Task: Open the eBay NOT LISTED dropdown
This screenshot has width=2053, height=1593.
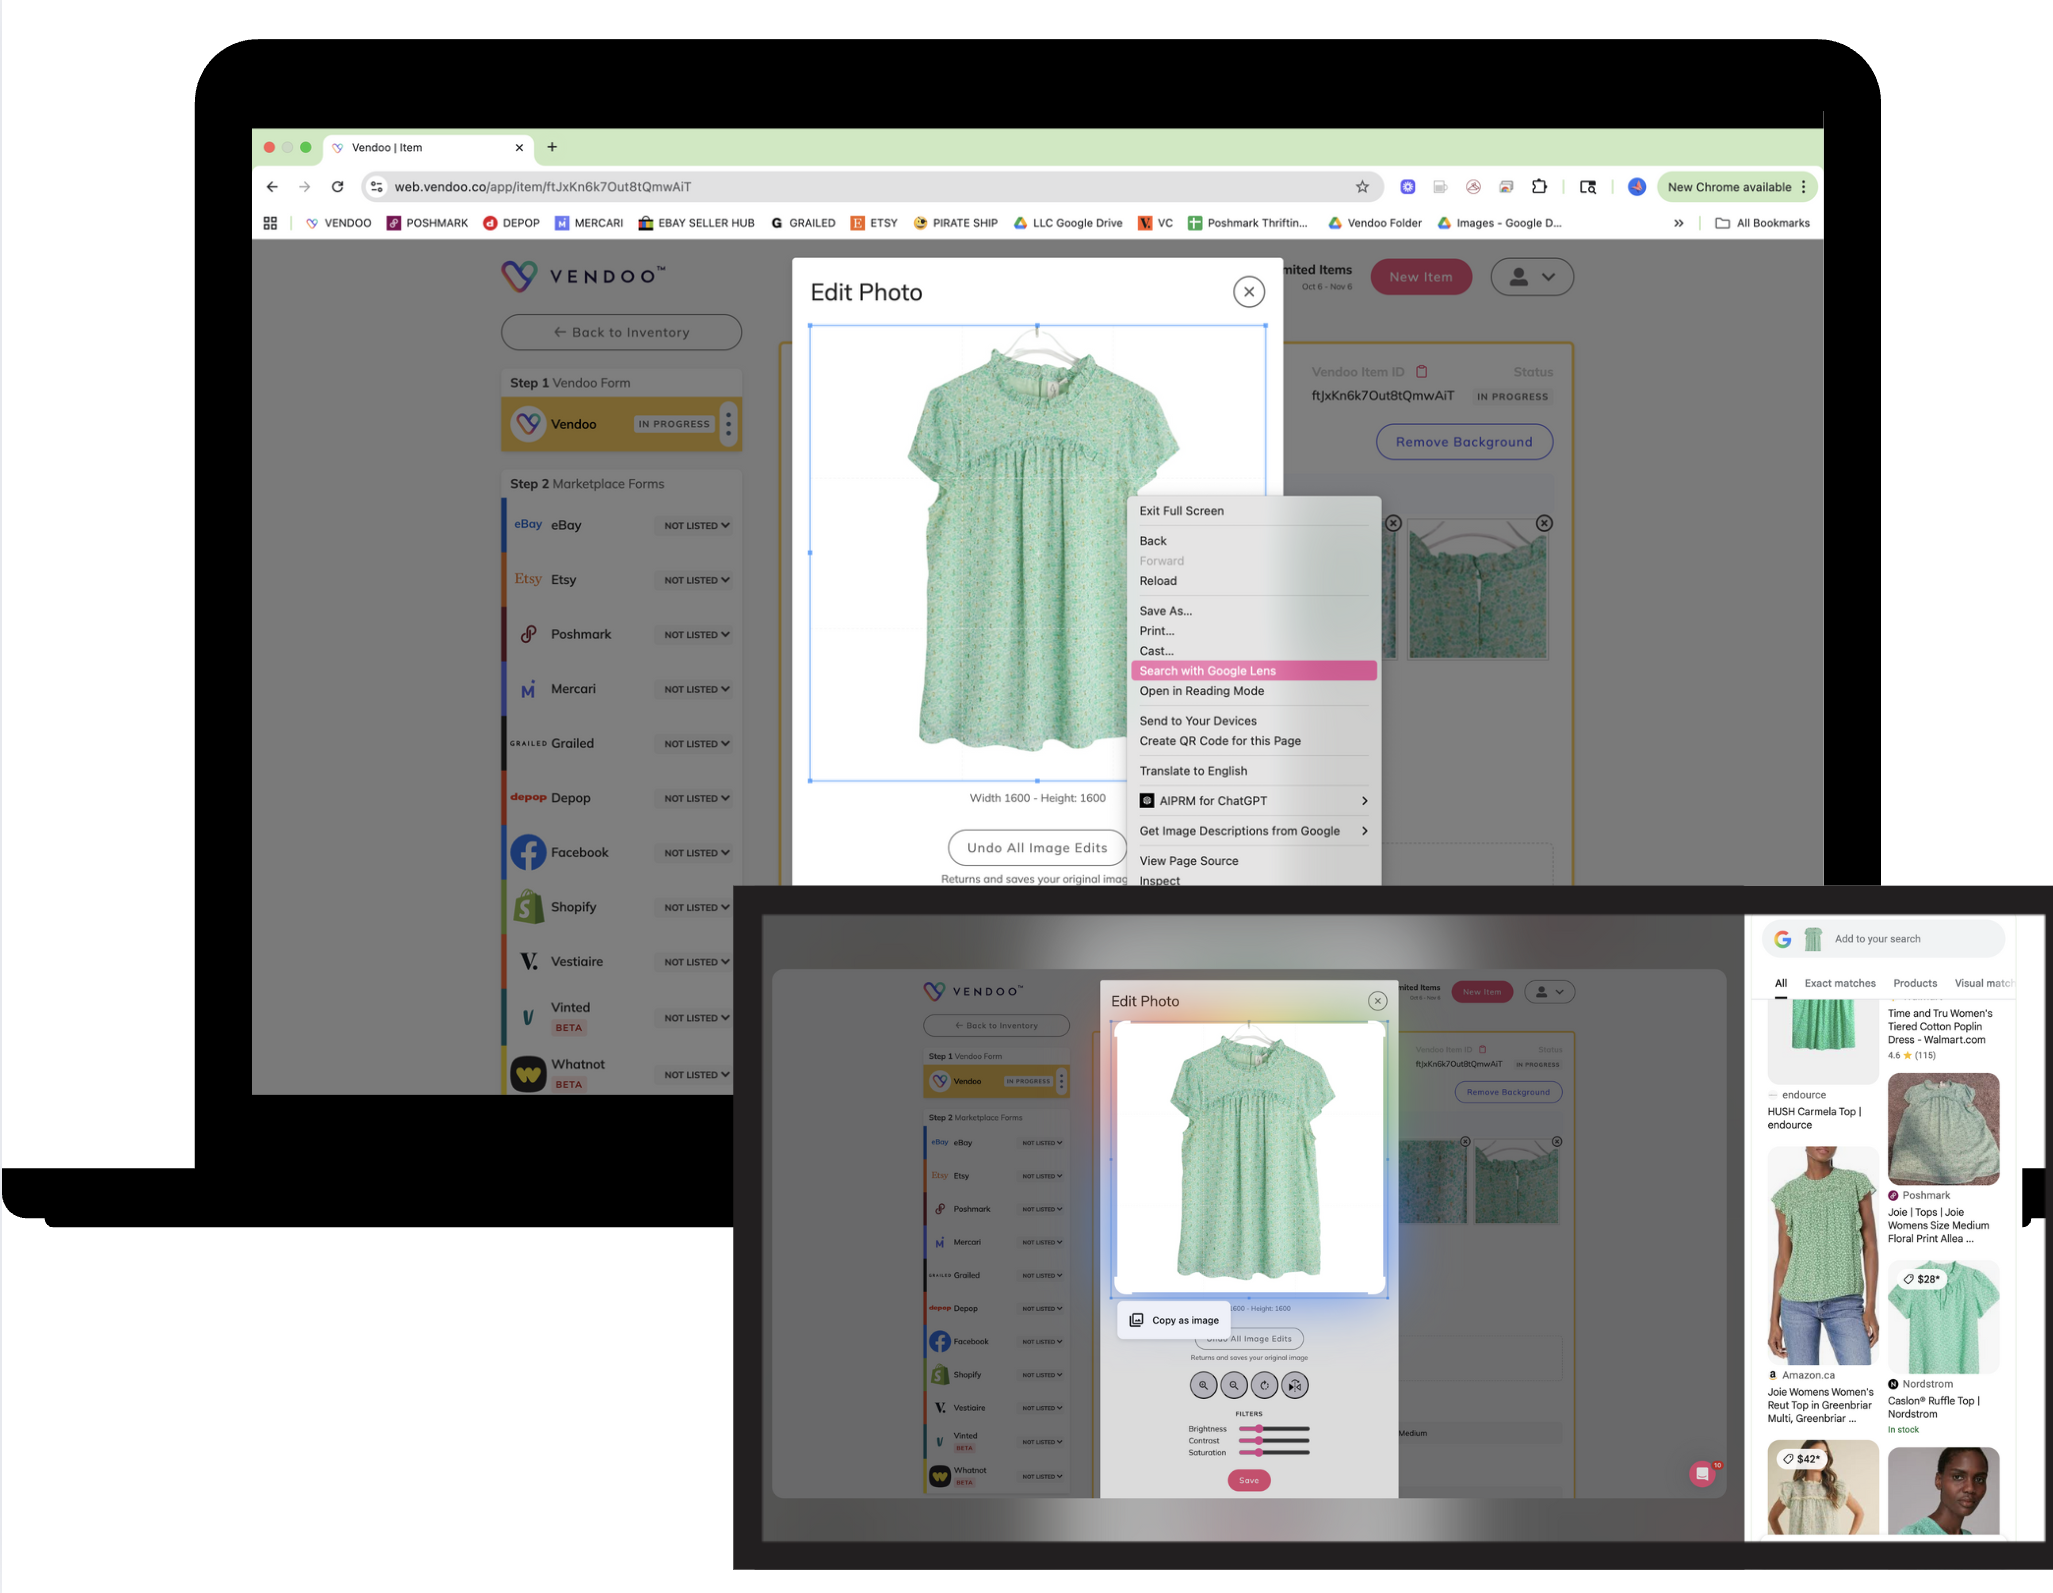Action: pos(694,524)
